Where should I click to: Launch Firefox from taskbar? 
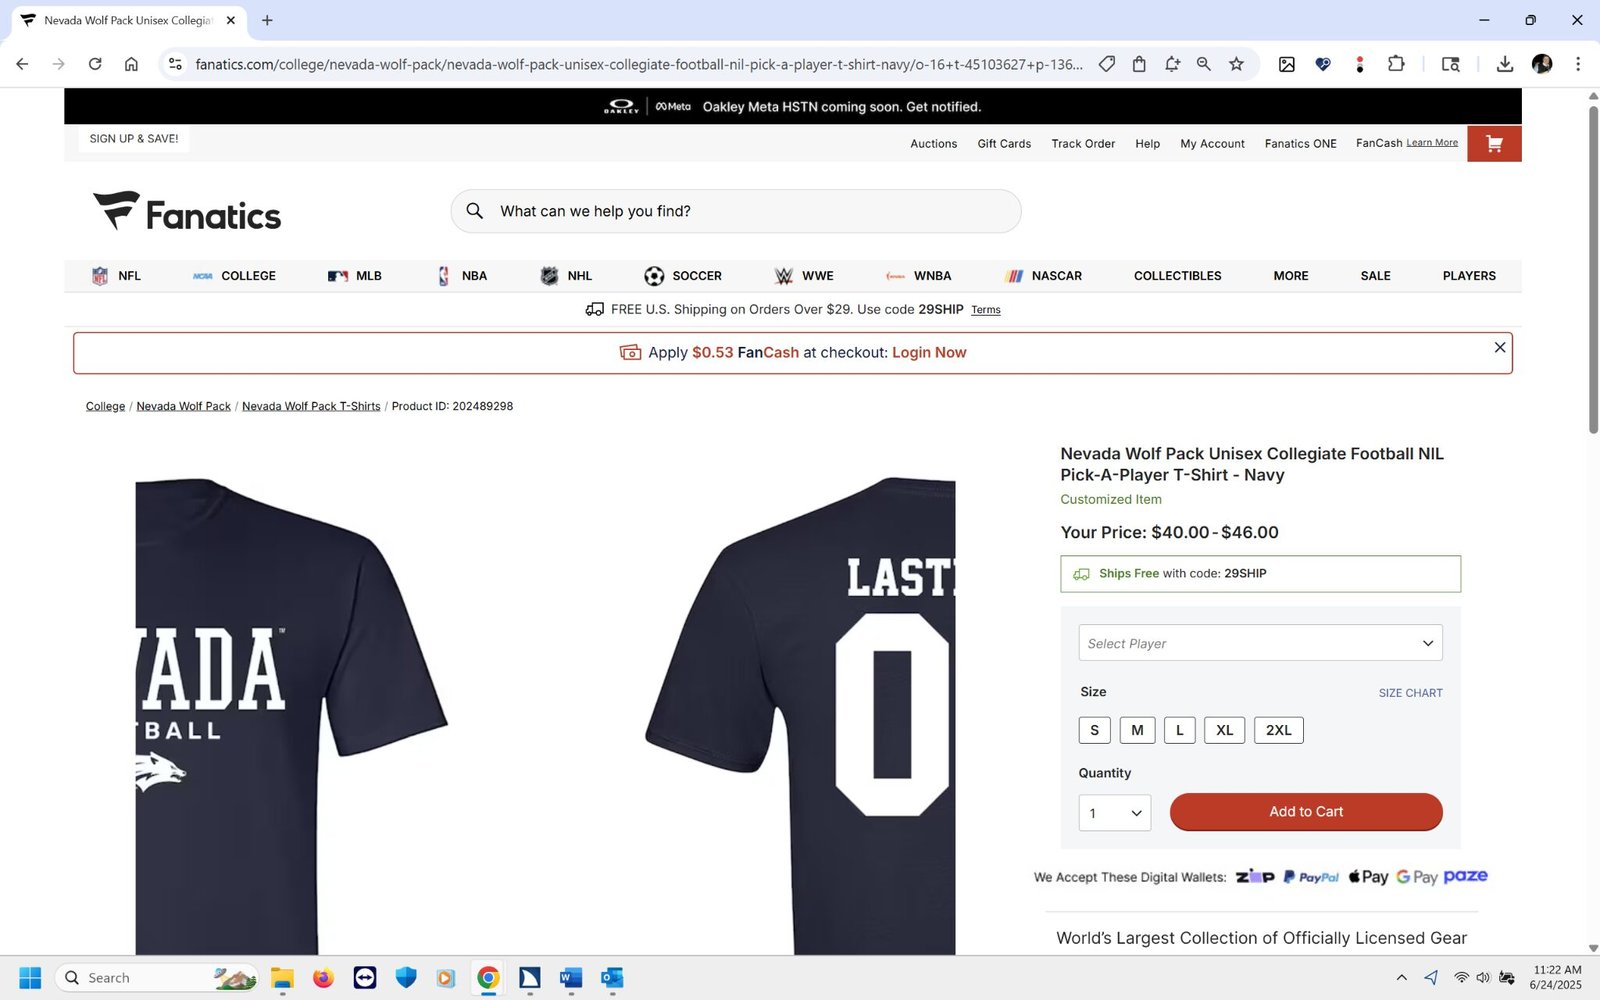pyautogui.click(x=323, y=978)
